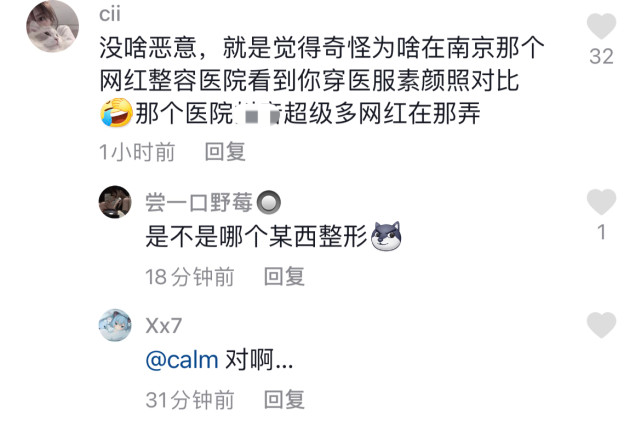
Task: Like the comment by Xx7
Action: 601,324
